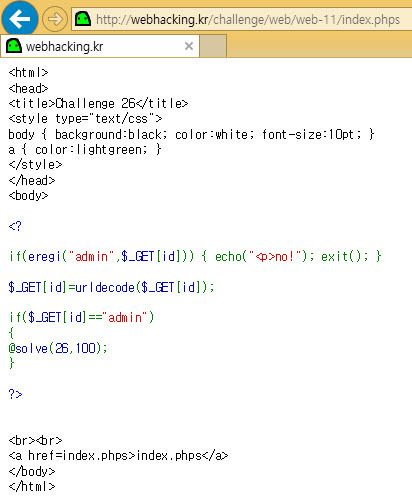Image resolution: width=412 pixels, height=504 pixels.
Task: Click the urldecode($_GET[id]) line
Action: 112,287
